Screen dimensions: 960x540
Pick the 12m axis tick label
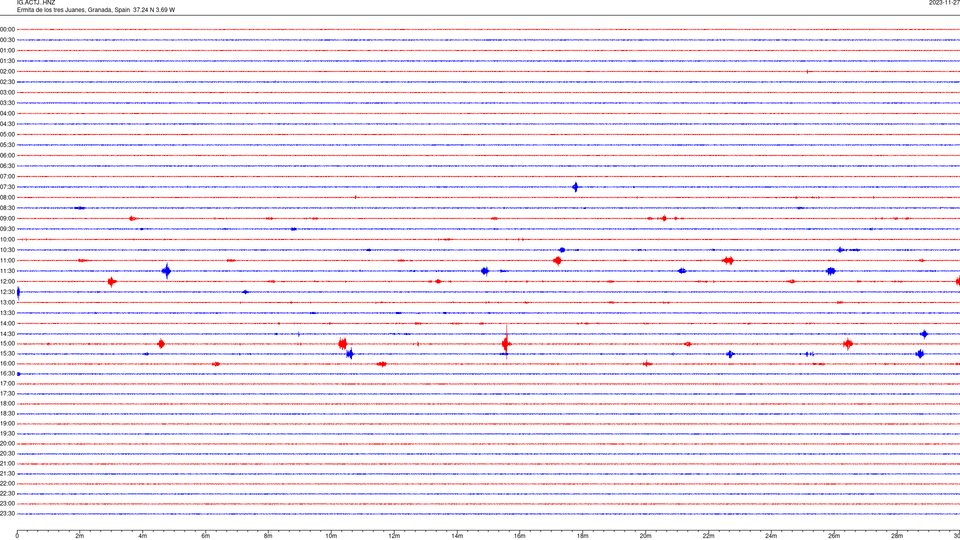point(394,536)
